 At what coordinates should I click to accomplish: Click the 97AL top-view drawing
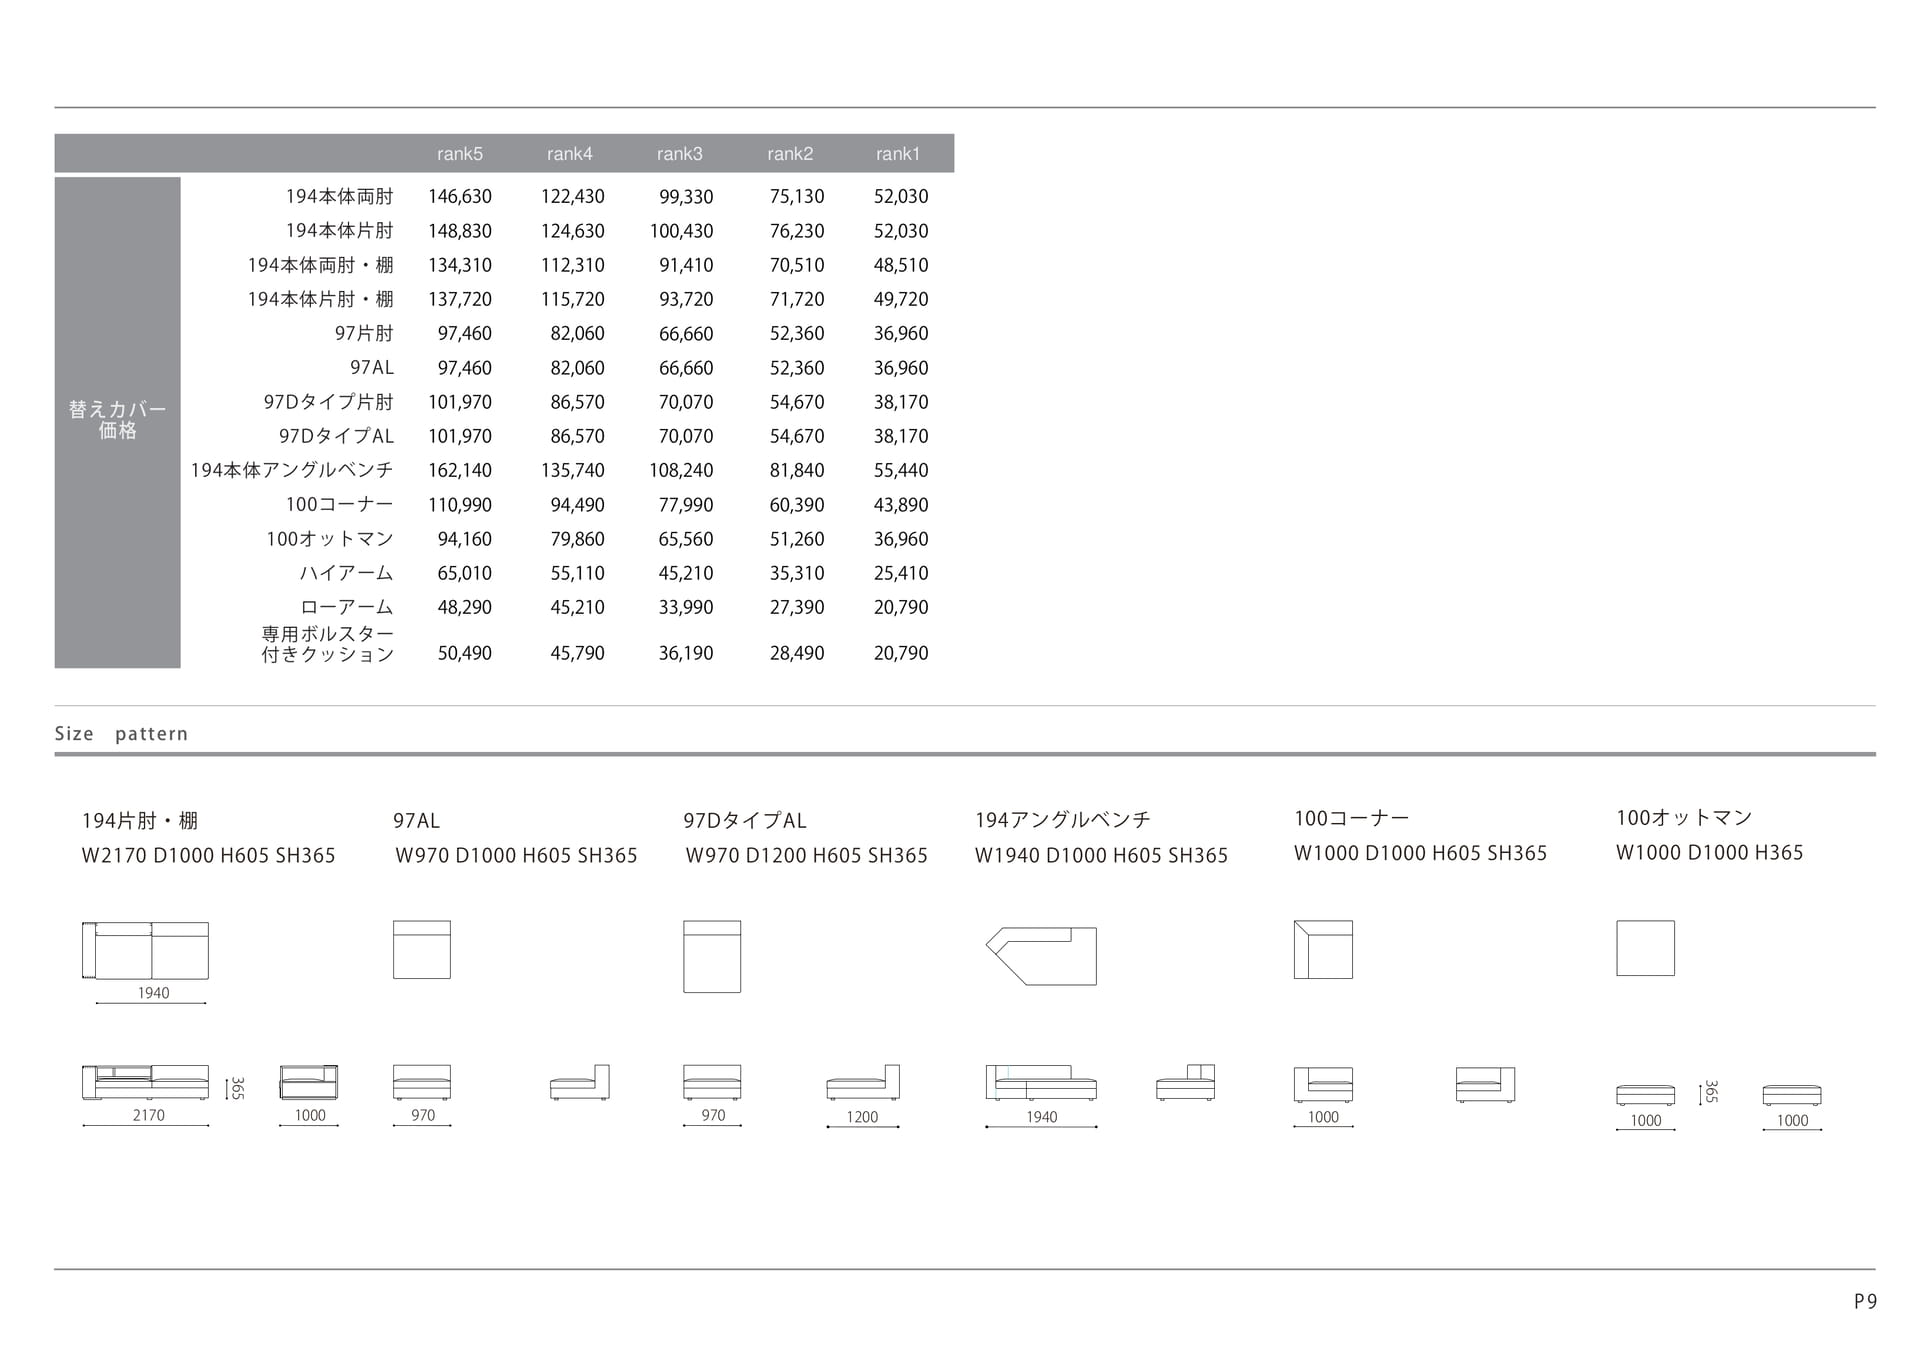(422, 949)
